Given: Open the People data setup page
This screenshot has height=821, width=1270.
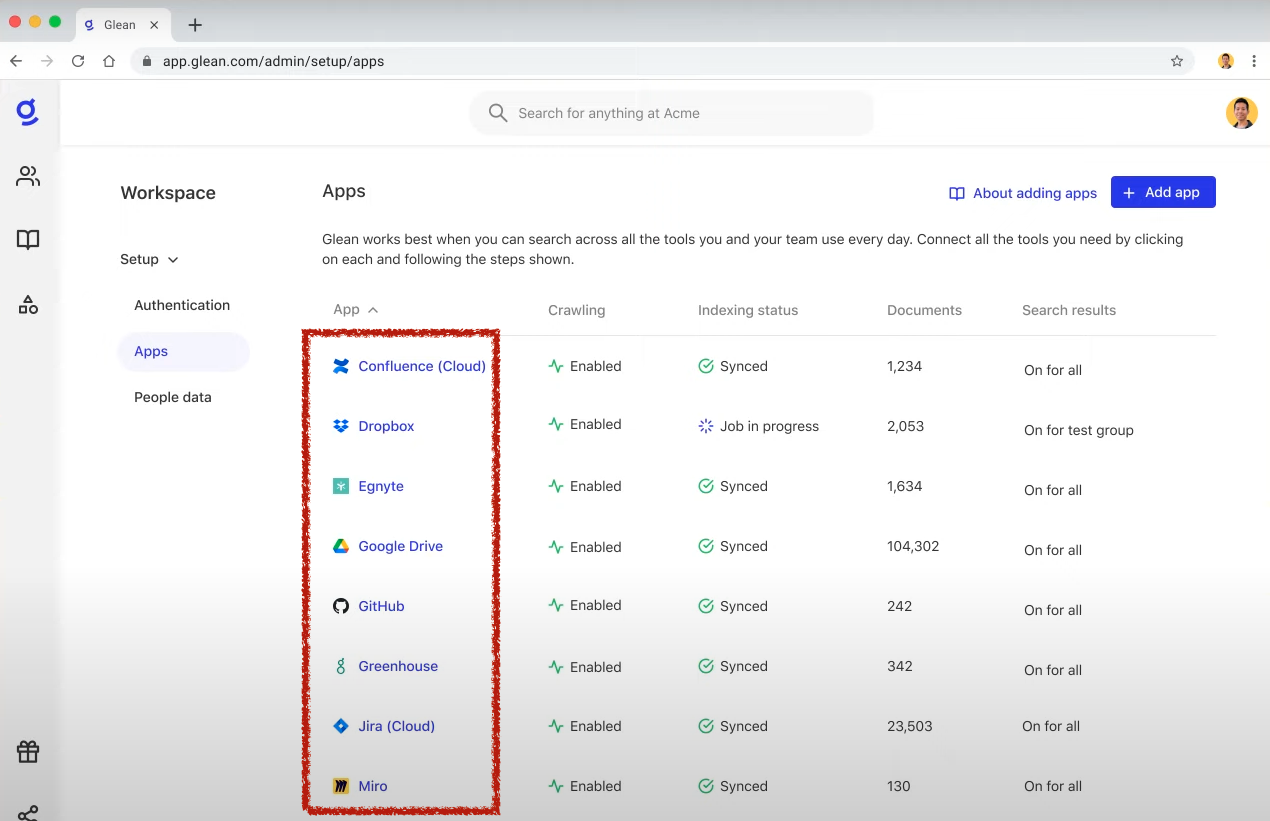Looking at the screenshot, I should click(x=173, y=397).
